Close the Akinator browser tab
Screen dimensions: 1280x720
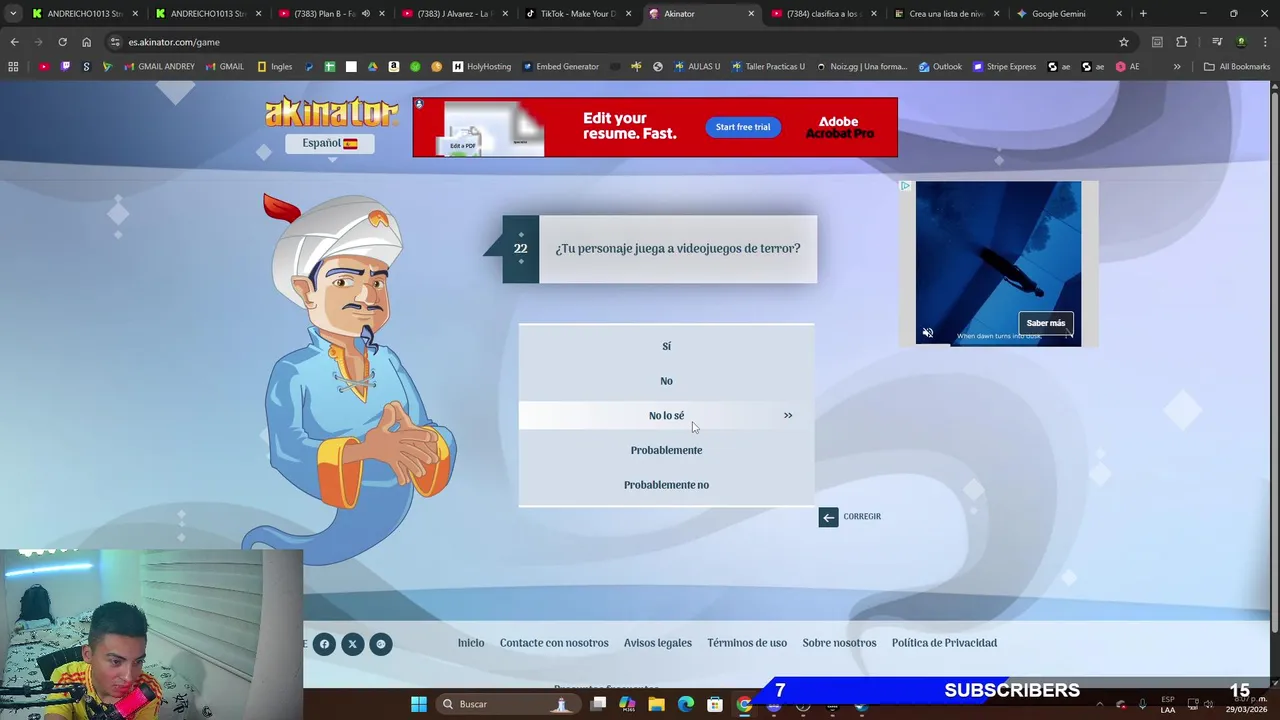pyautogui.click(x=750, y=14)
